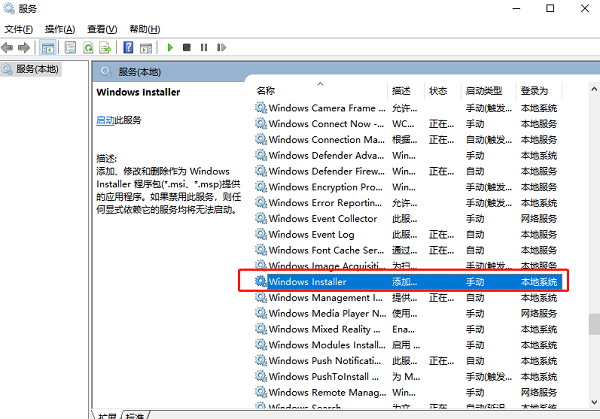Click the Refresh toolbar icon

click(x=88, y=48)
